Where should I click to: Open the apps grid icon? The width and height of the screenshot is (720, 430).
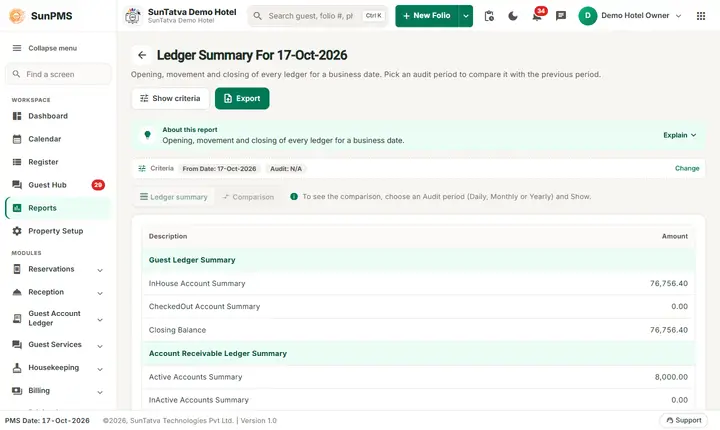tap(701, 16)
